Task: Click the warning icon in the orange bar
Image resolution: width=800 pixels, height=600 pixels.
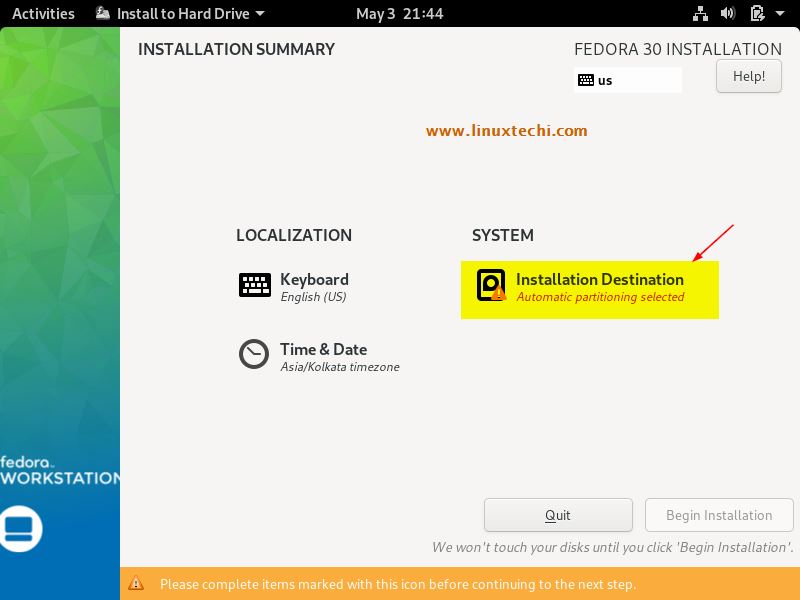Action: [x=136, y=583]
